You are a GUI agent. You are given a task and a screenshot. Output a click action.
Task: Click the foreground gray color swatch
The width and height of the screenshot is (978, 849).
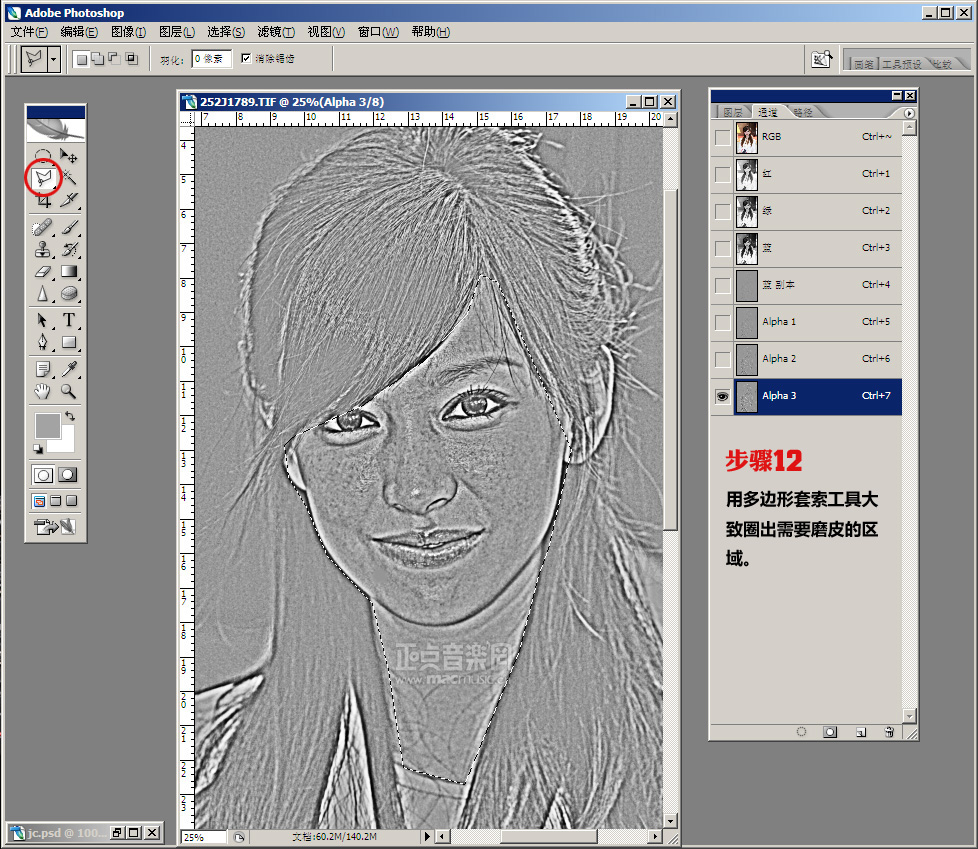(47, 425)
